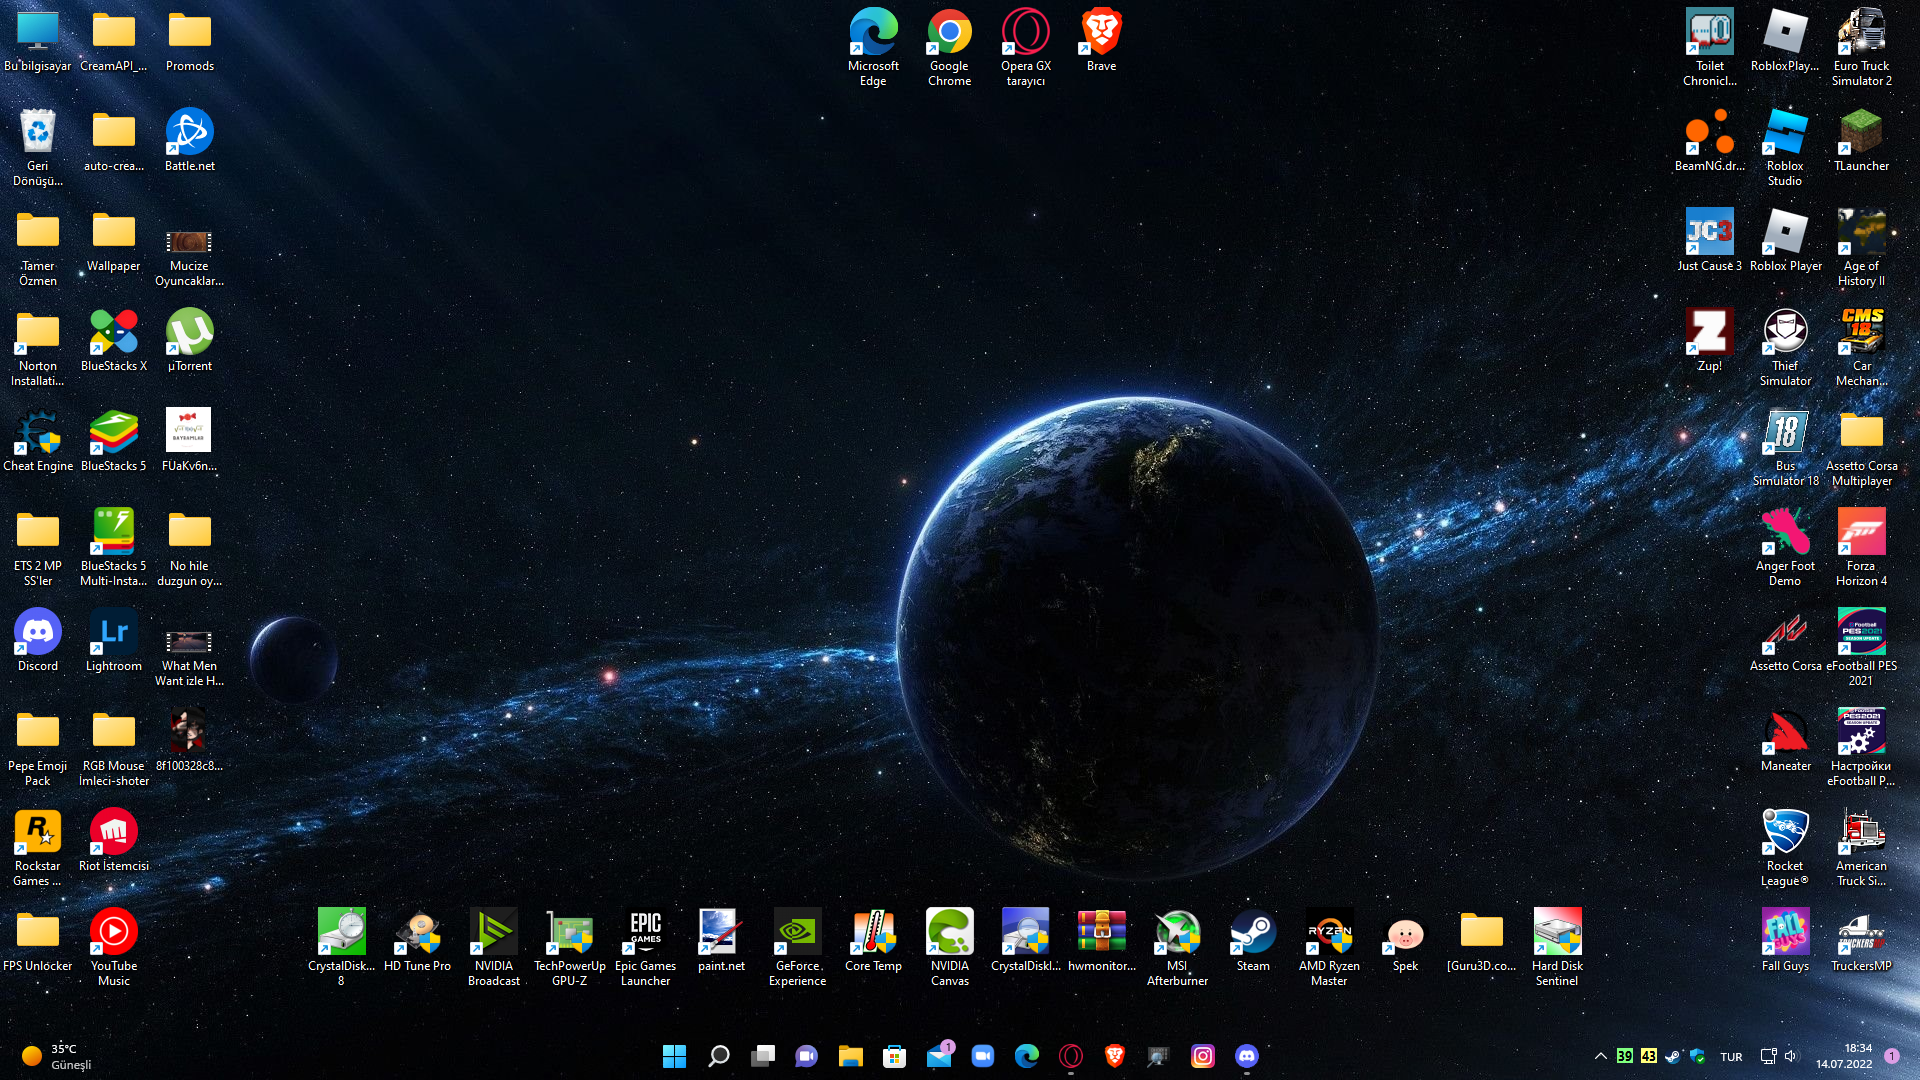
Task: Click the Epic Games Launcher icon
Action: [645, 947]
